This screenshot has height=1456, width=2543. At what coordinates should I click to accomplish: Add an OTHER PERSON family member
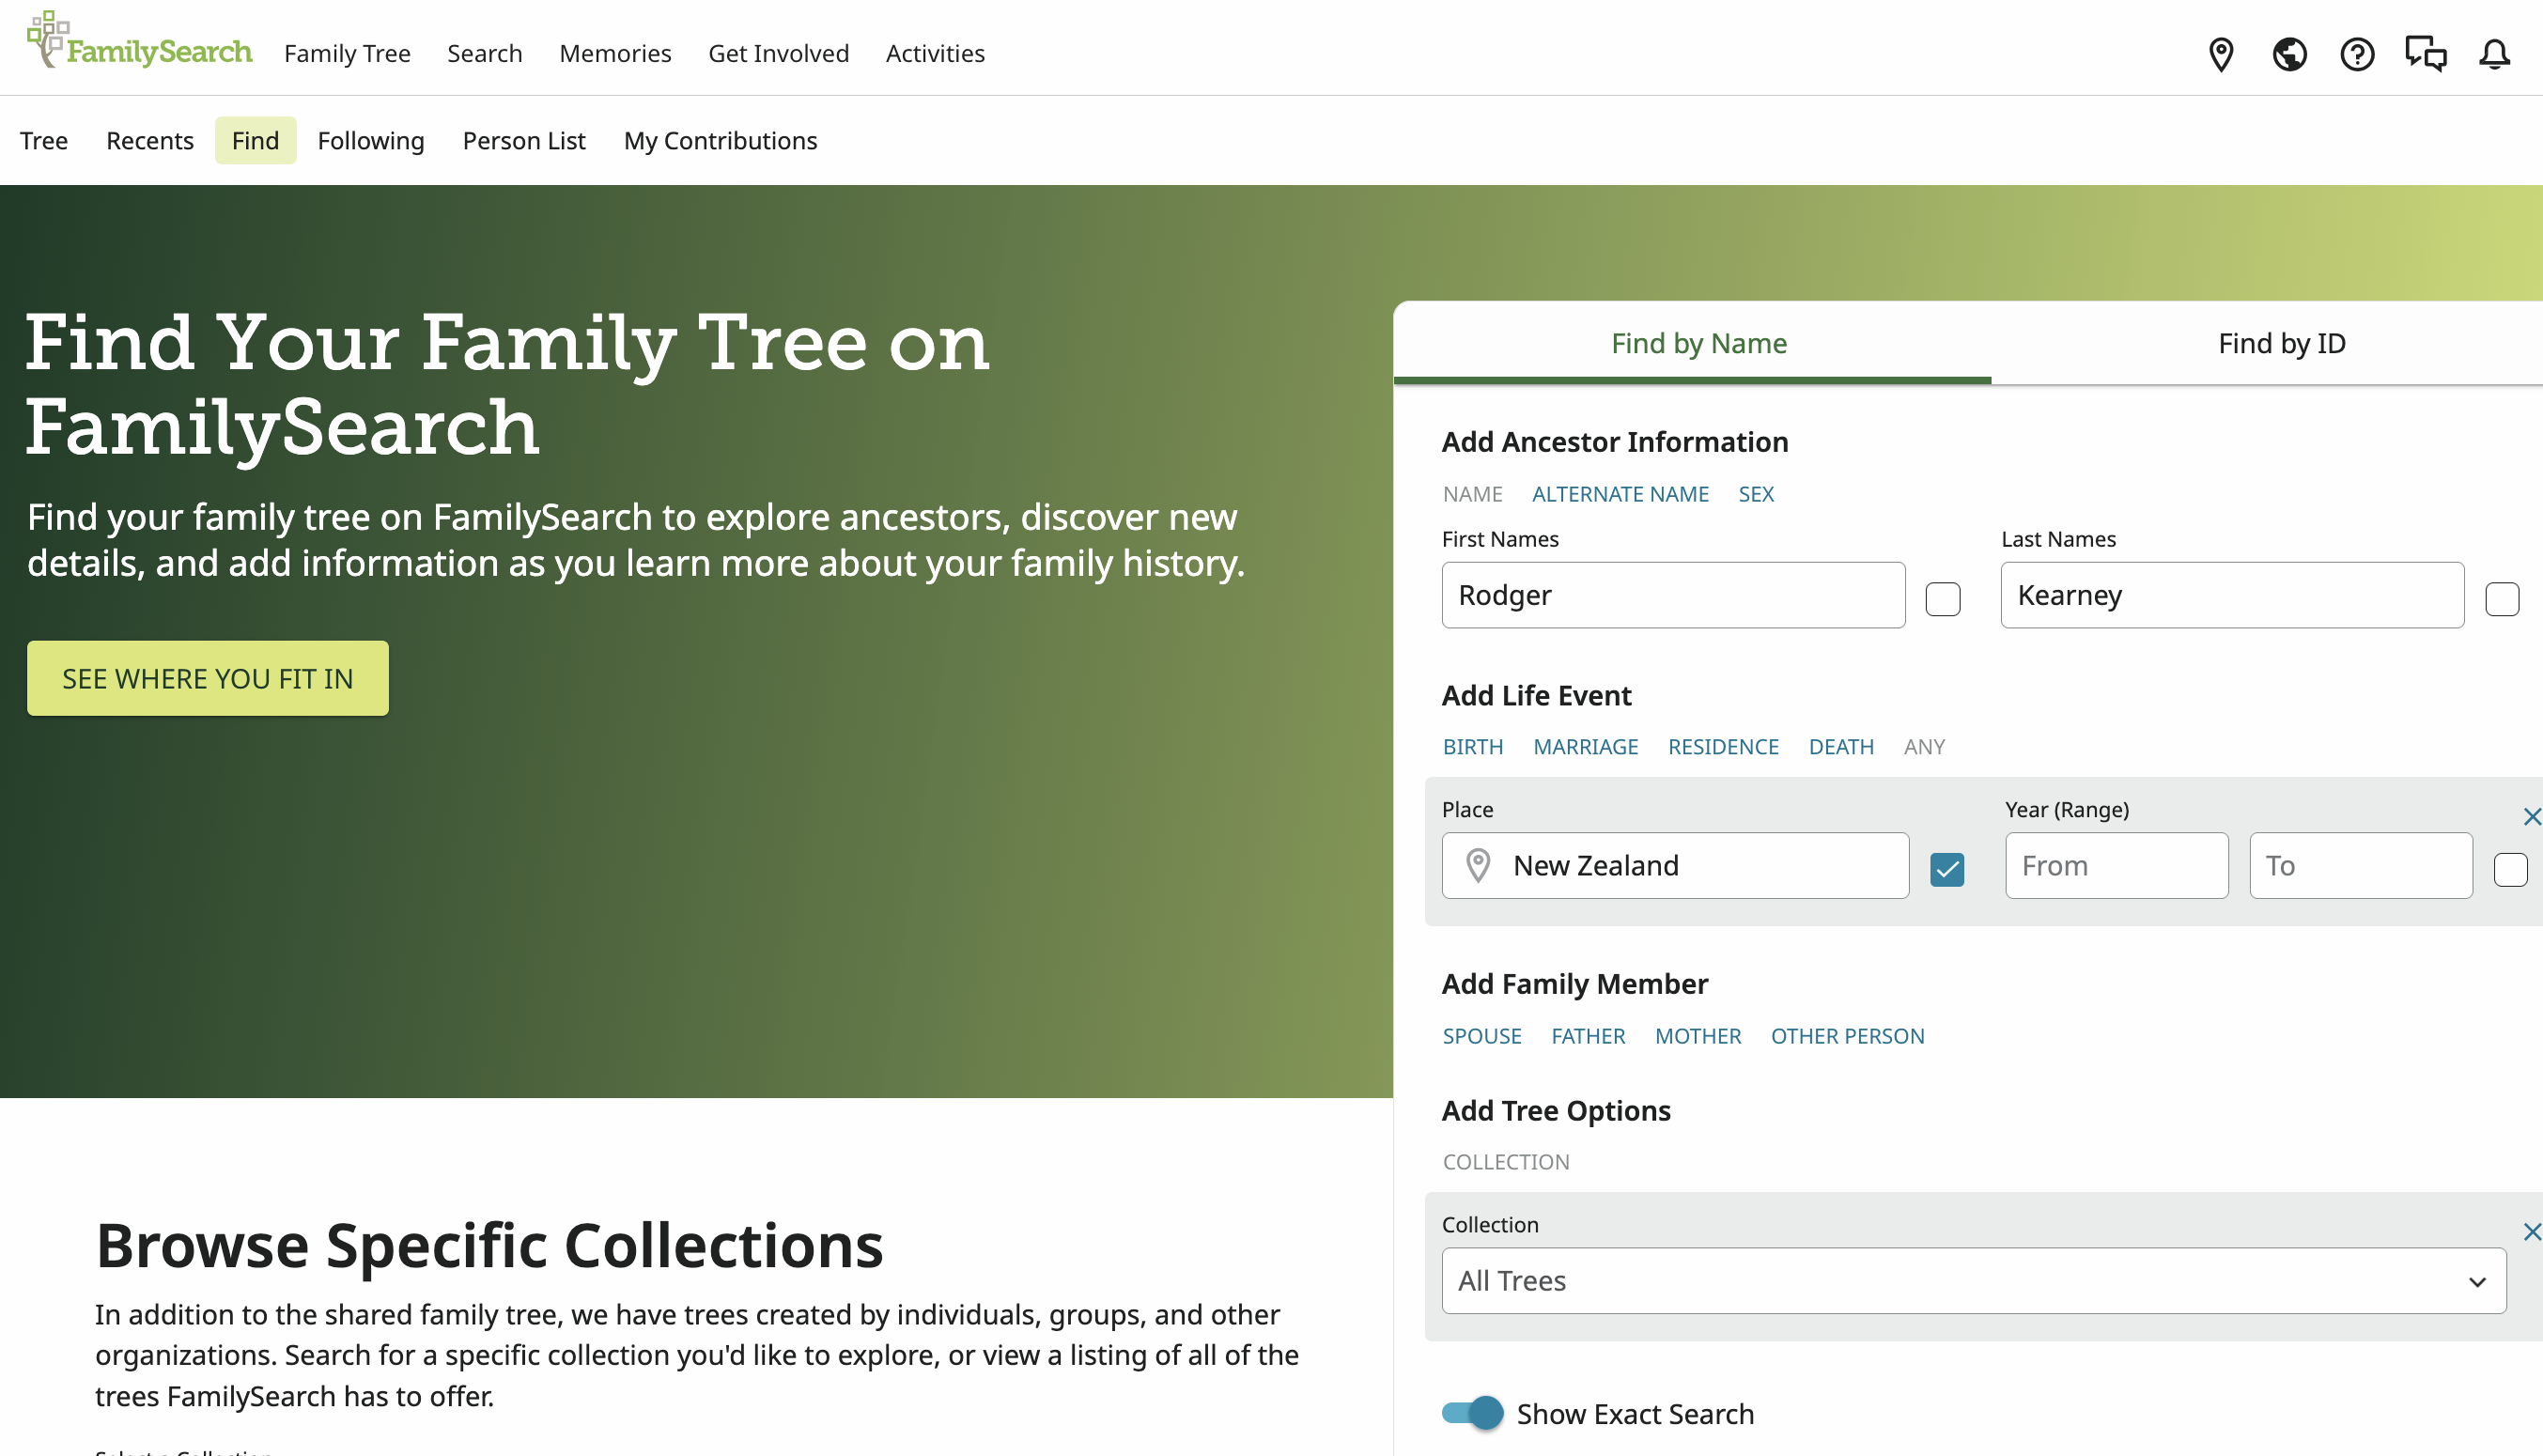click(x=1847, y=1036)
